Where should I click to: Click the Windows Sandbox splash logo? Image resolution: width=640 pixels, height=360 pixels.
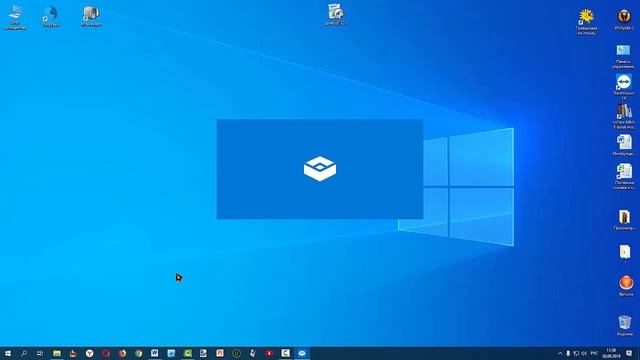tap(320, 169)
